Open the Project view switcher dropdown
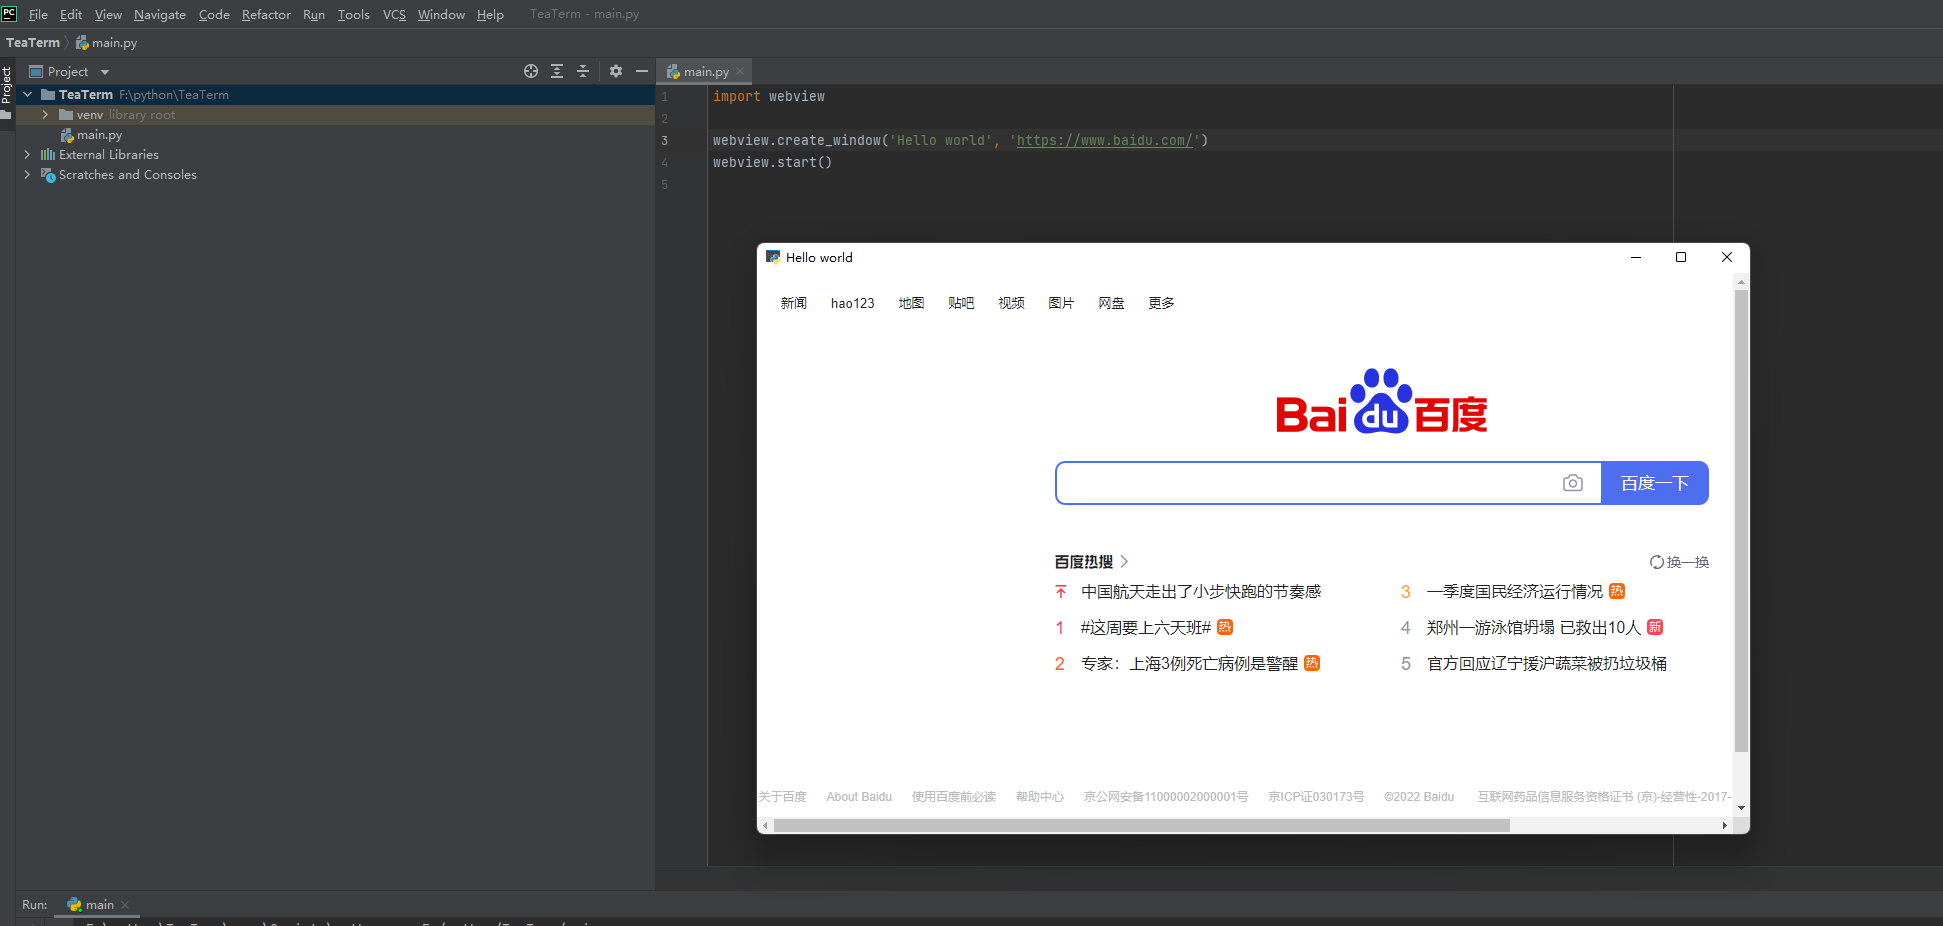This screenshot has height=926, width=1943. (x=104, y=71)
